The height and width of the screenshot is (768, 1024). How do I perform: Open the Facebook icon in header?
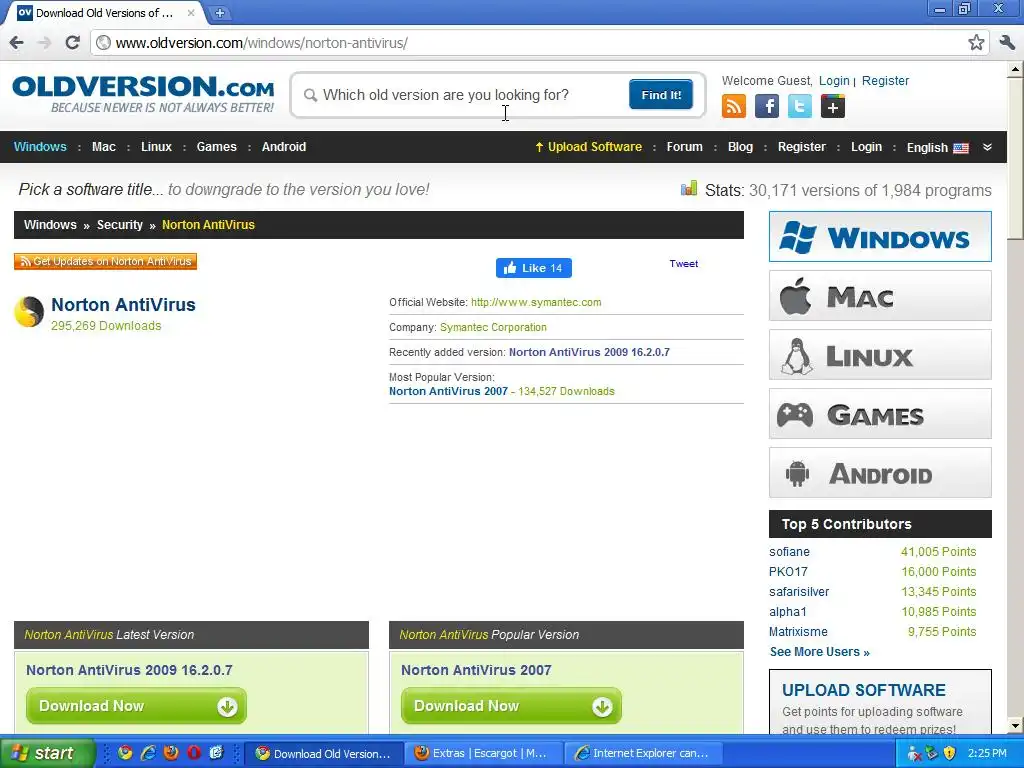(767, 106)
